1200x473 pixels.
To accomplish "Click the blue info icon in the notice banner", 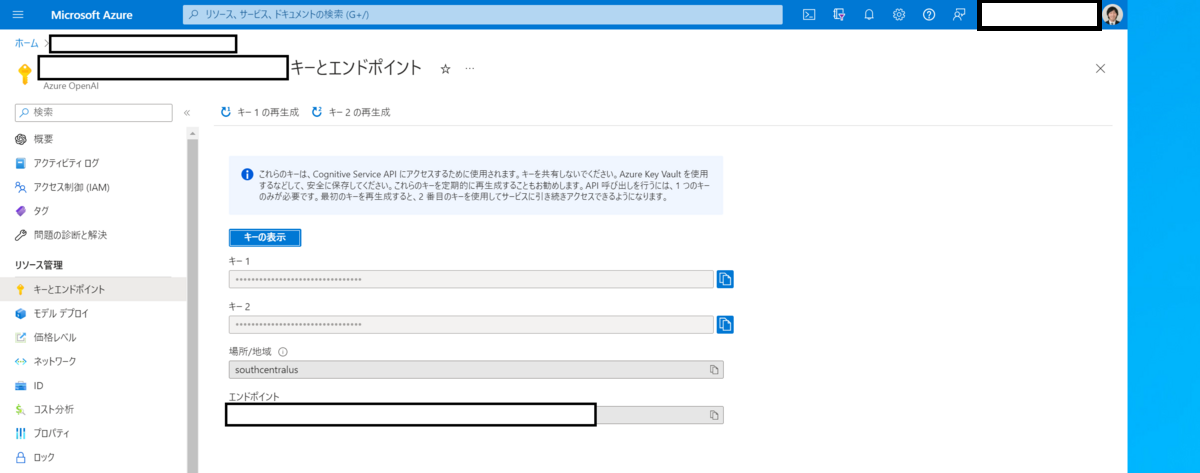I will click(x=247, y=175).
